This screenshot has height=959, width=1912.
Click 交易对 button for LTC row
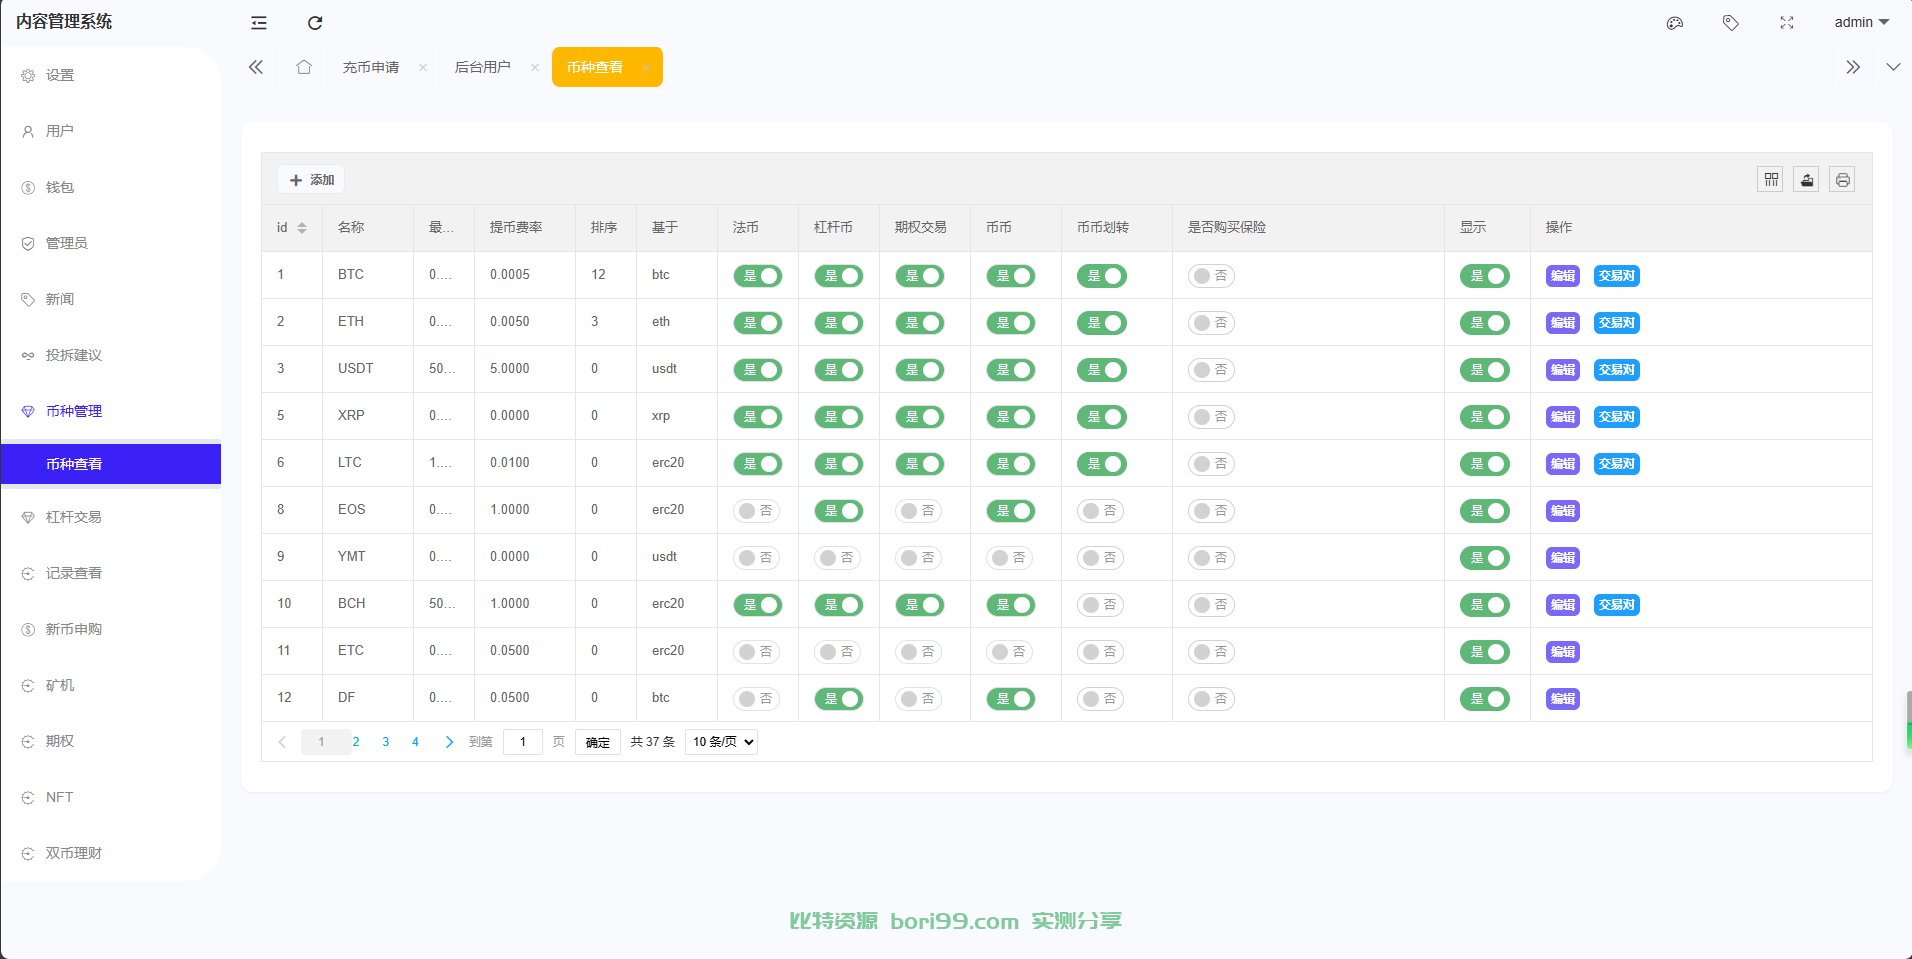point(1617,464)
